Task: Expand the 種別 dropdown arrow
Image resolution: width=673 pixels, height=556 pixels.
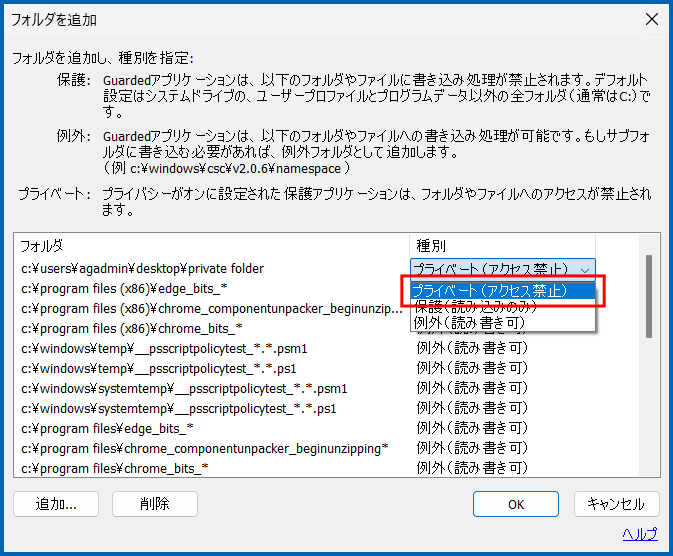Action: tap(584, 269)
